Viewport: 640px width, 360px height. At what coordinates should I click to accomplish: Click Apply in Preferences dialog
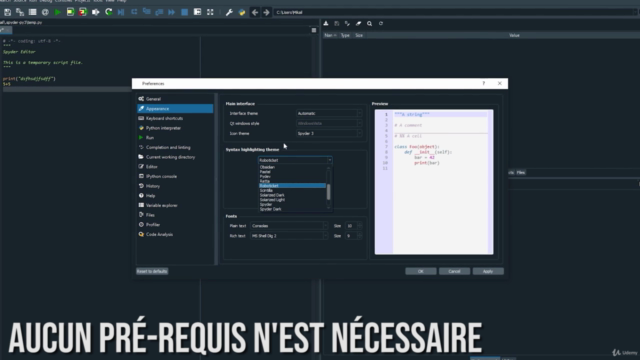pyautogui.click(x=488, y=271)
